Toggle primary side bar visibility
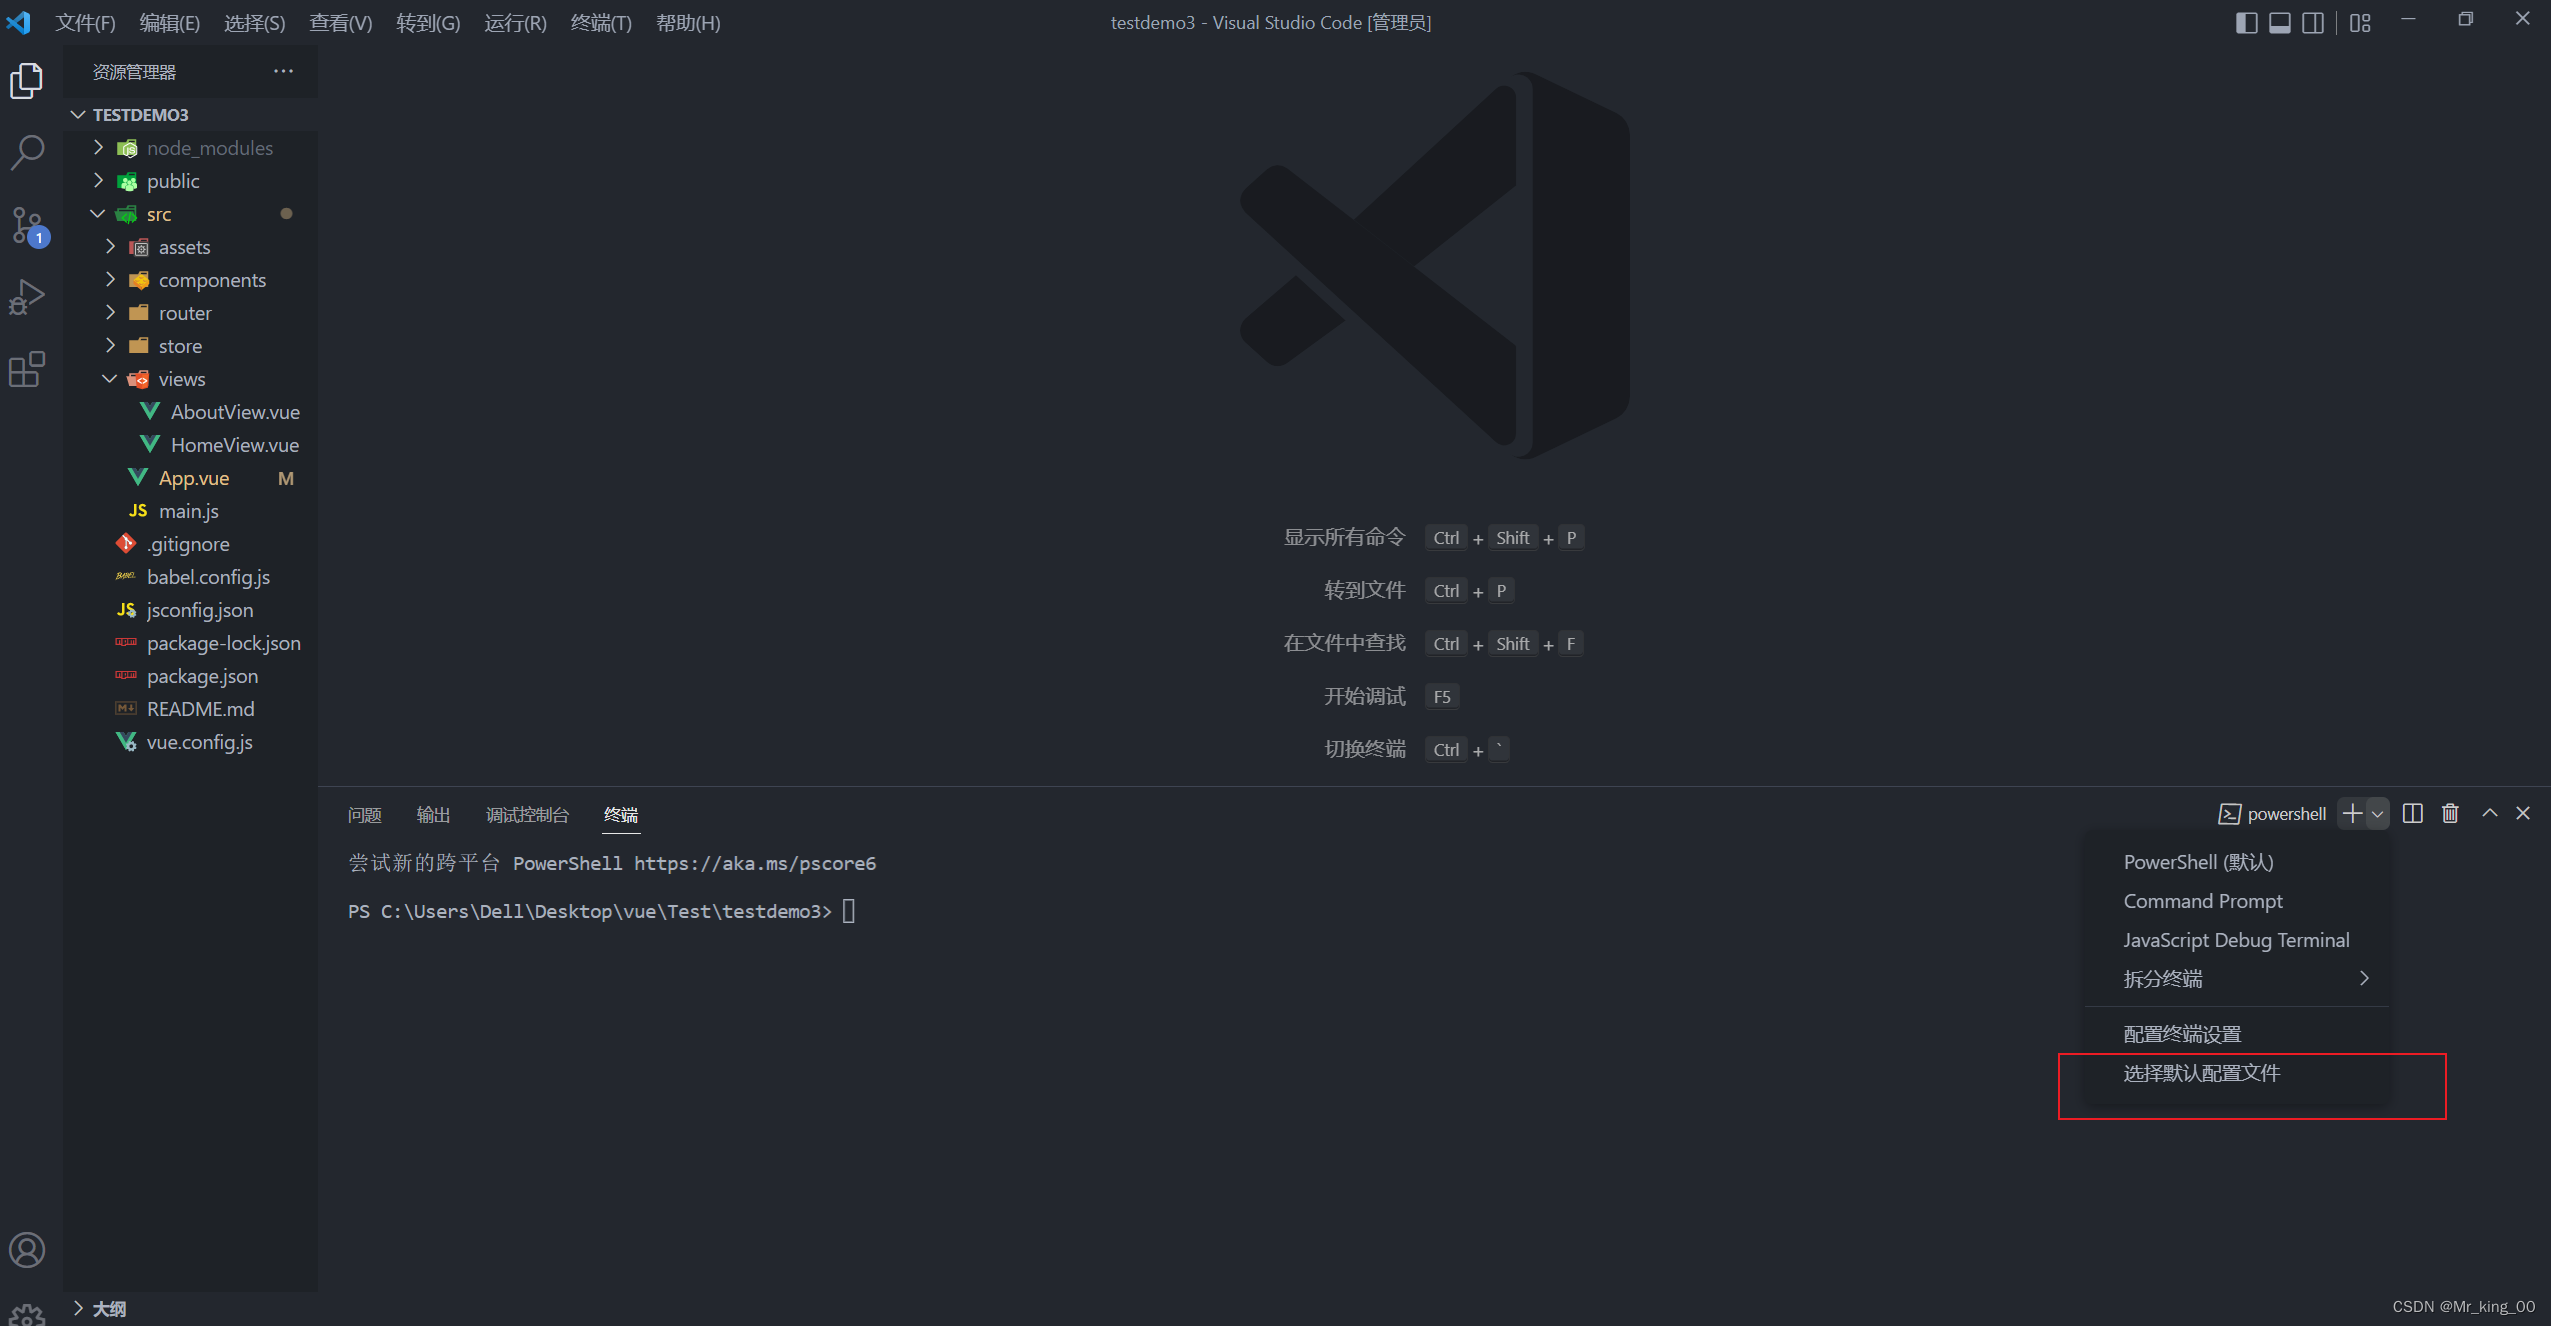Viewport: 2551px width, 1326px height. click(x=2246, y=22)
